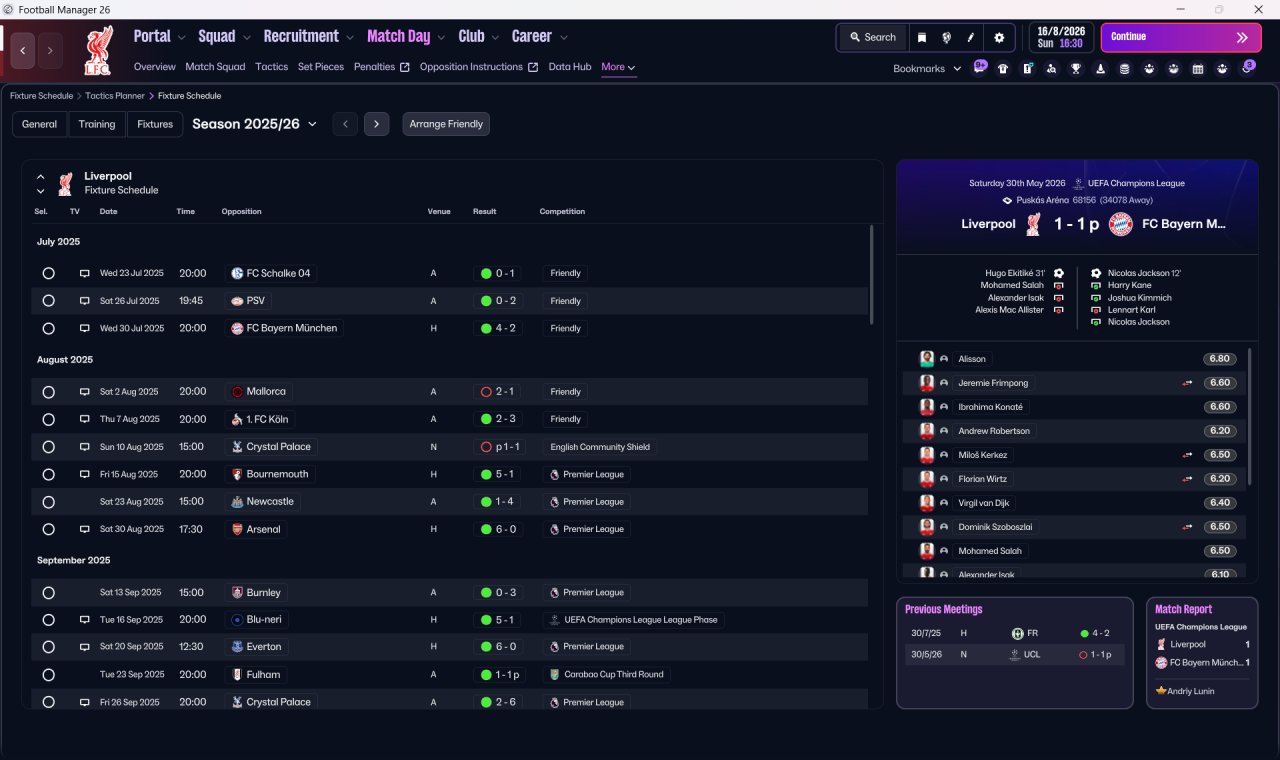Click TV icon on Arsenal row
Image resolution: width=1280 pixels, height=760 pixels.
85,529
